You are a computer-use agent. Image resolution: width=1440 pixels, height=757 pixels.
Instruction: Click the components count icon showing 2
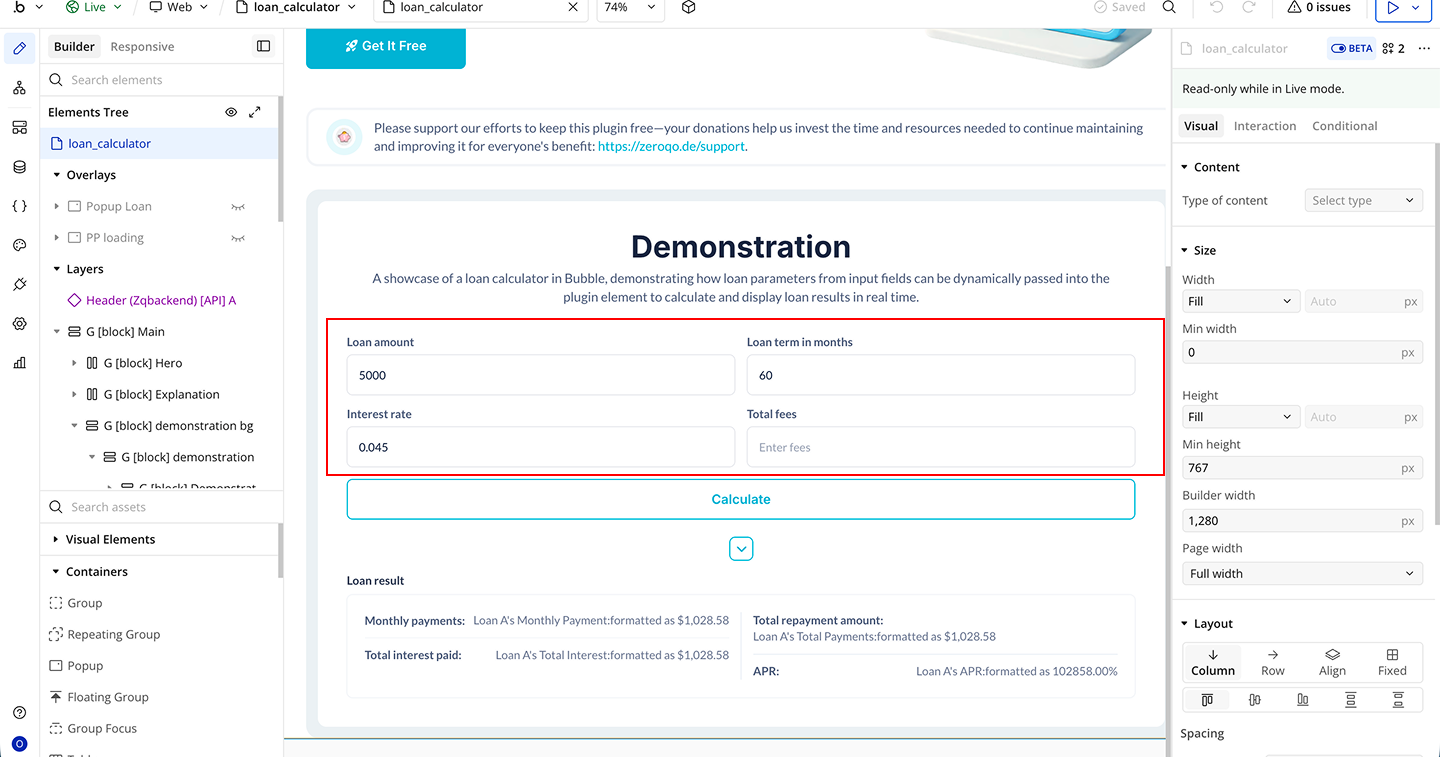(1393, 48)
